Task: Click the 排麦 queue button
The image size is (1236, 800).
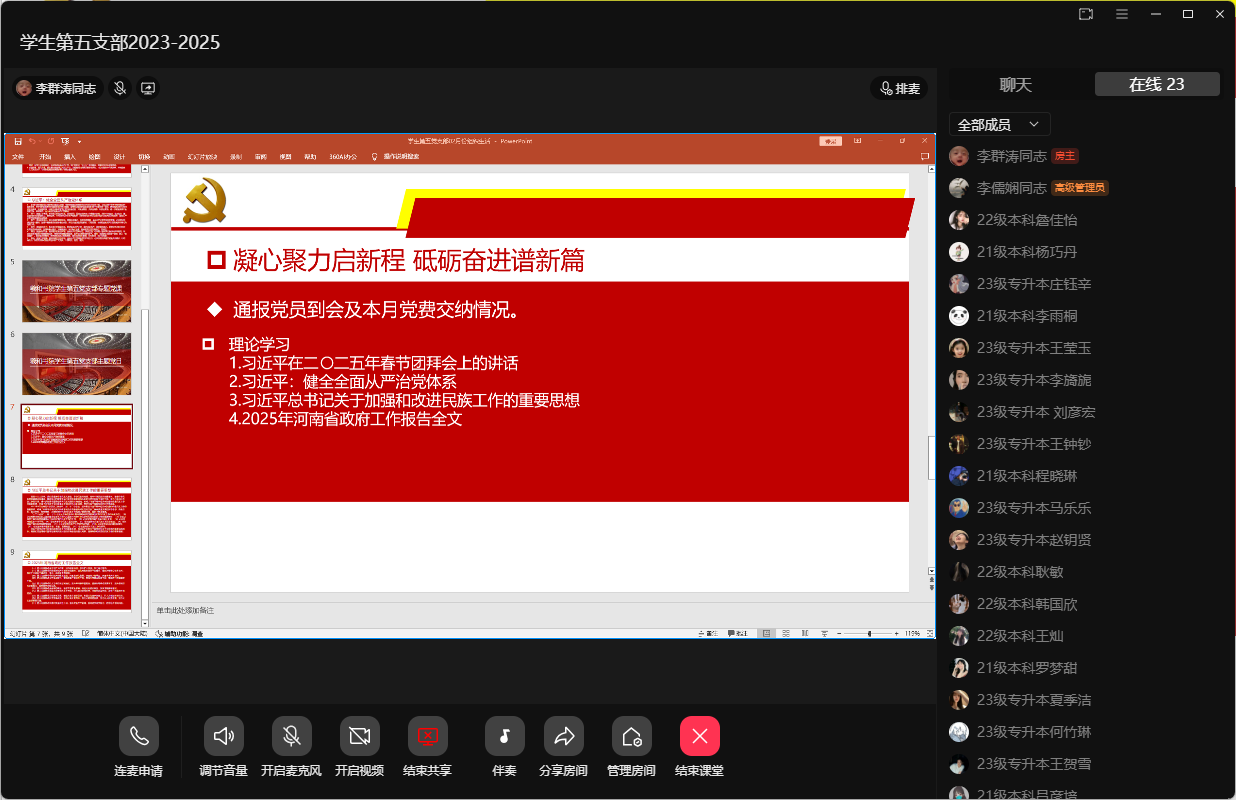Action: [898, 88]
